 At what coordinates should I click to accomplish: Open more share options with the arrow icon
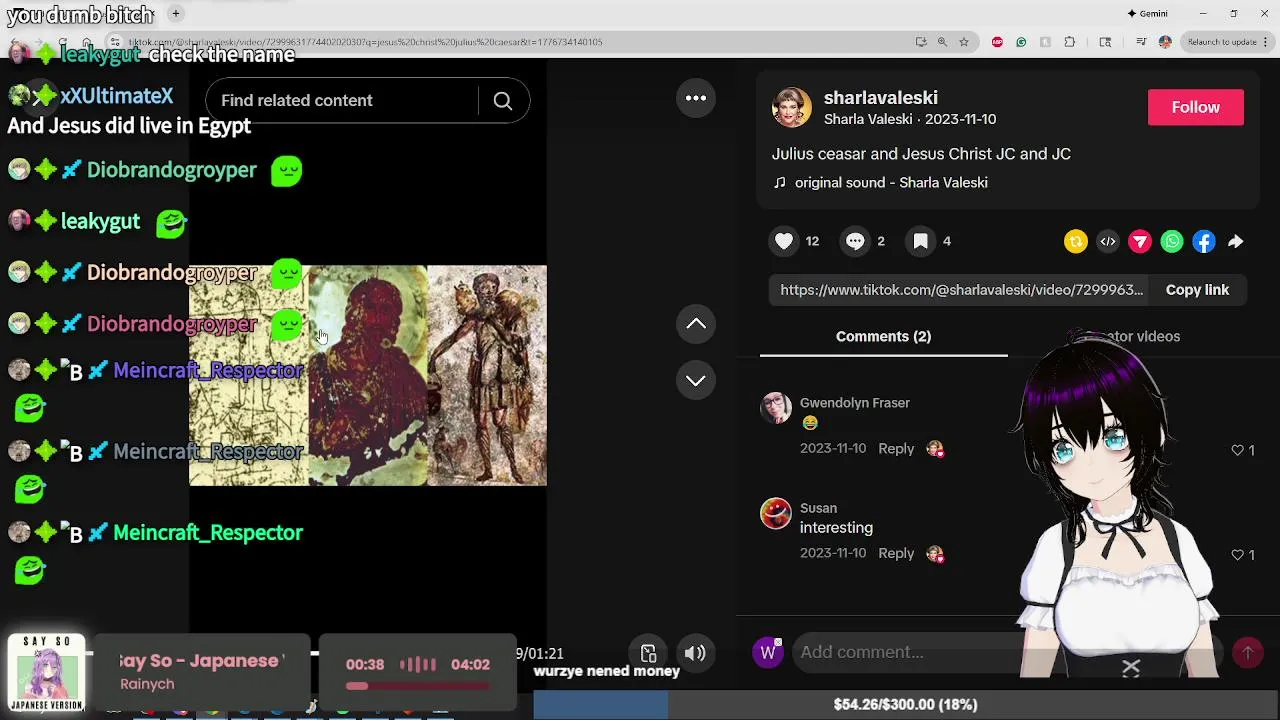(1236, 241)
